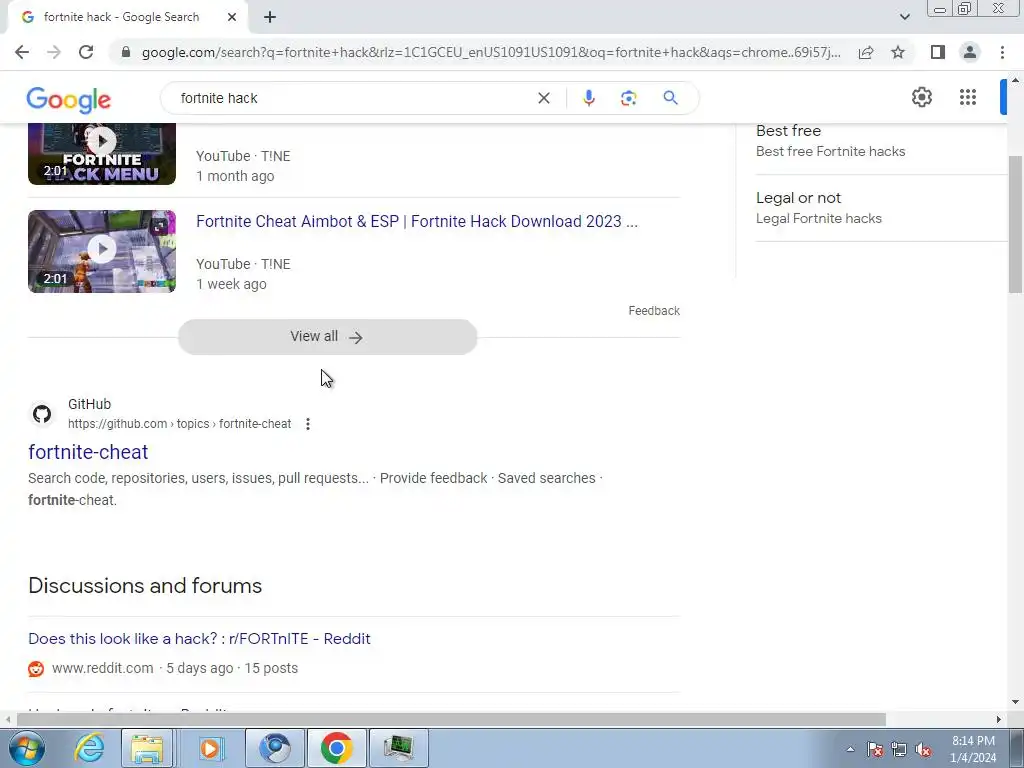Click the Google logo

pos(69,99)
